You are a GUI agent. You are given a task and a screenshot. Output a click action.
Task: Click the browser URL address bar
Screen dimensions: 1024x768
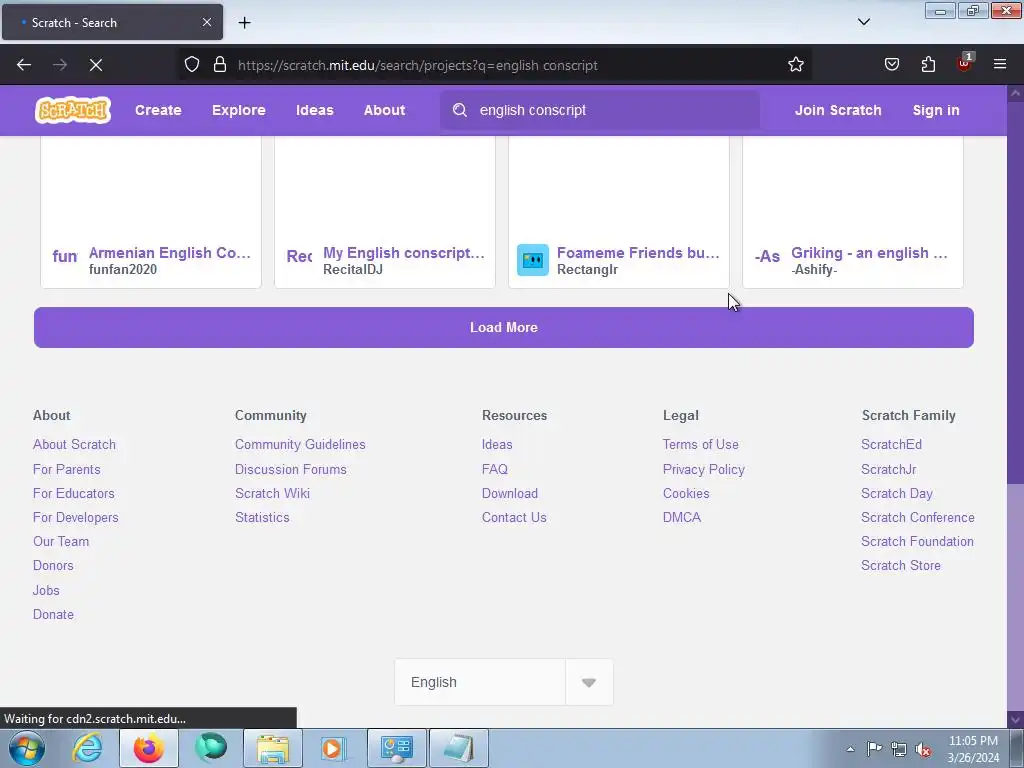point(496,65)
